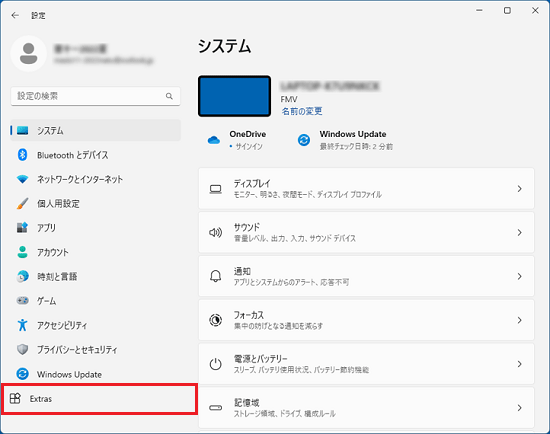This screenshot has height=434, width=550.
Task: Open Bluetooth とデバイス settings
Action: tap(95, 155)
